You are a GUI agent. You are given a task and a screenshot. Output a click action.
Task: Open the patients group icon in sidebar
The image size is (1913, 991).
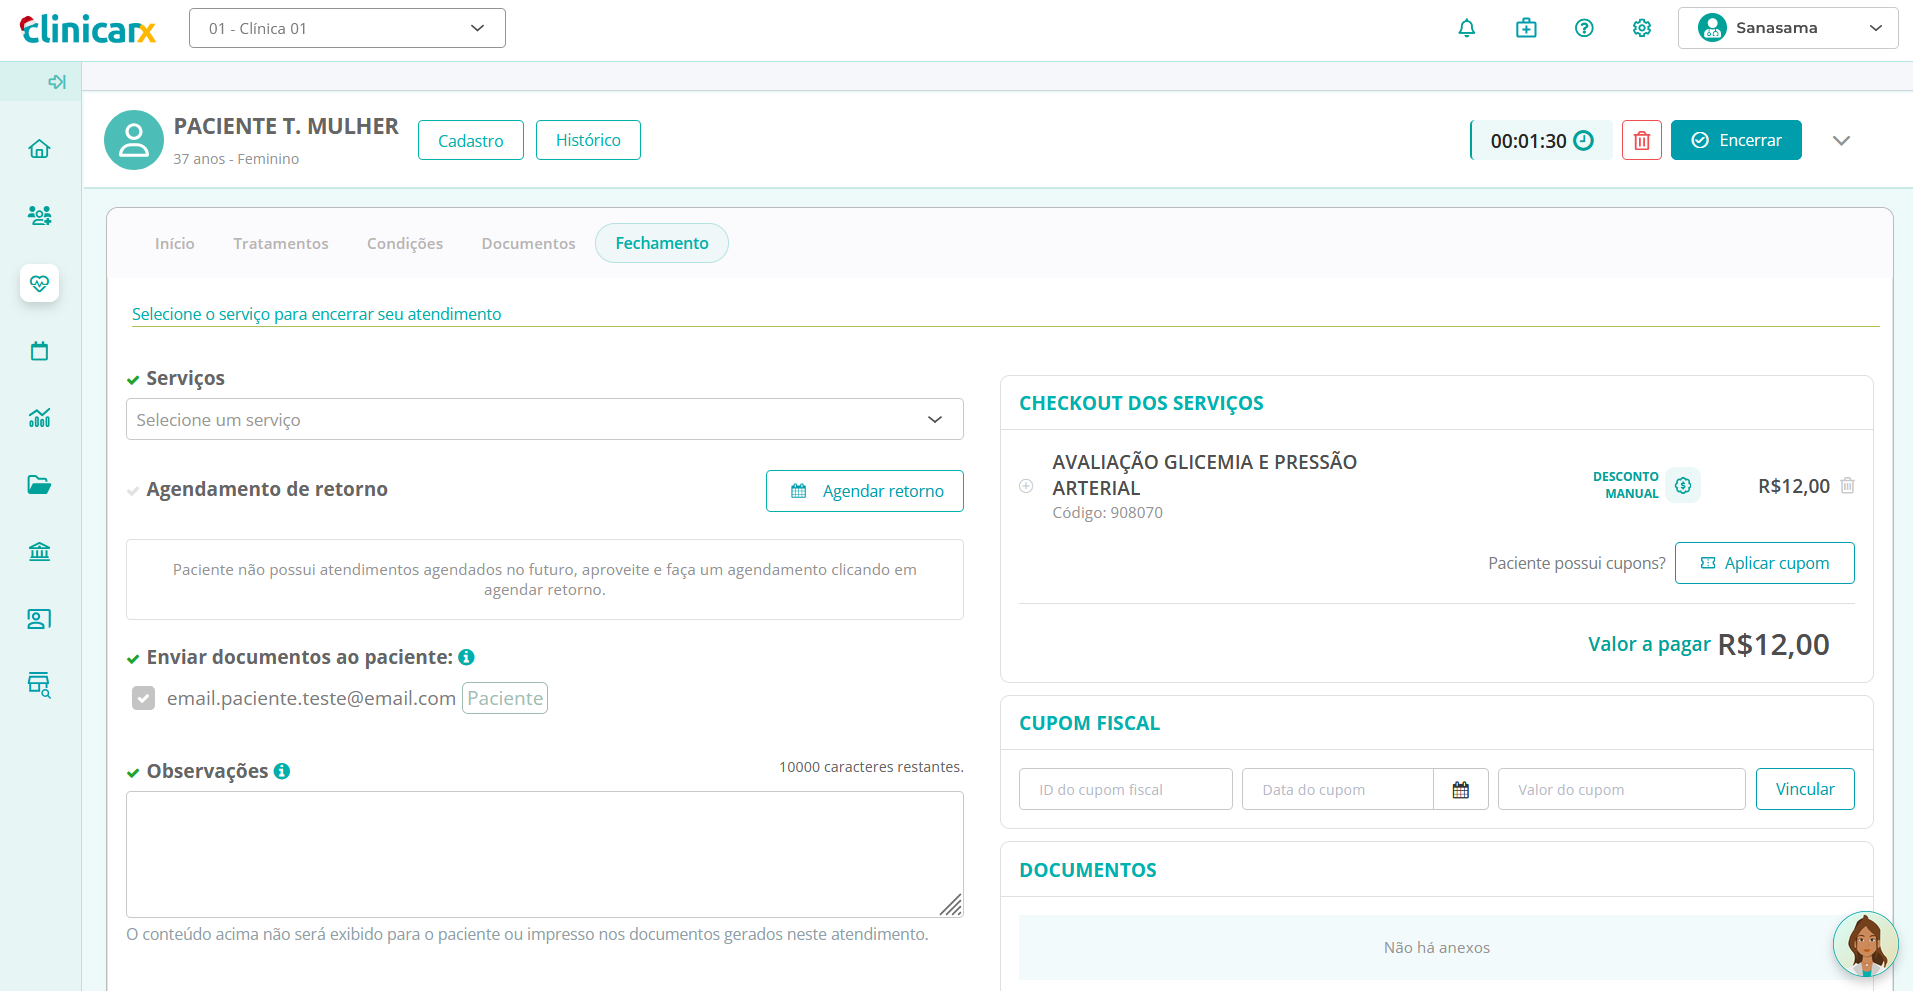[x=39, y=216]
